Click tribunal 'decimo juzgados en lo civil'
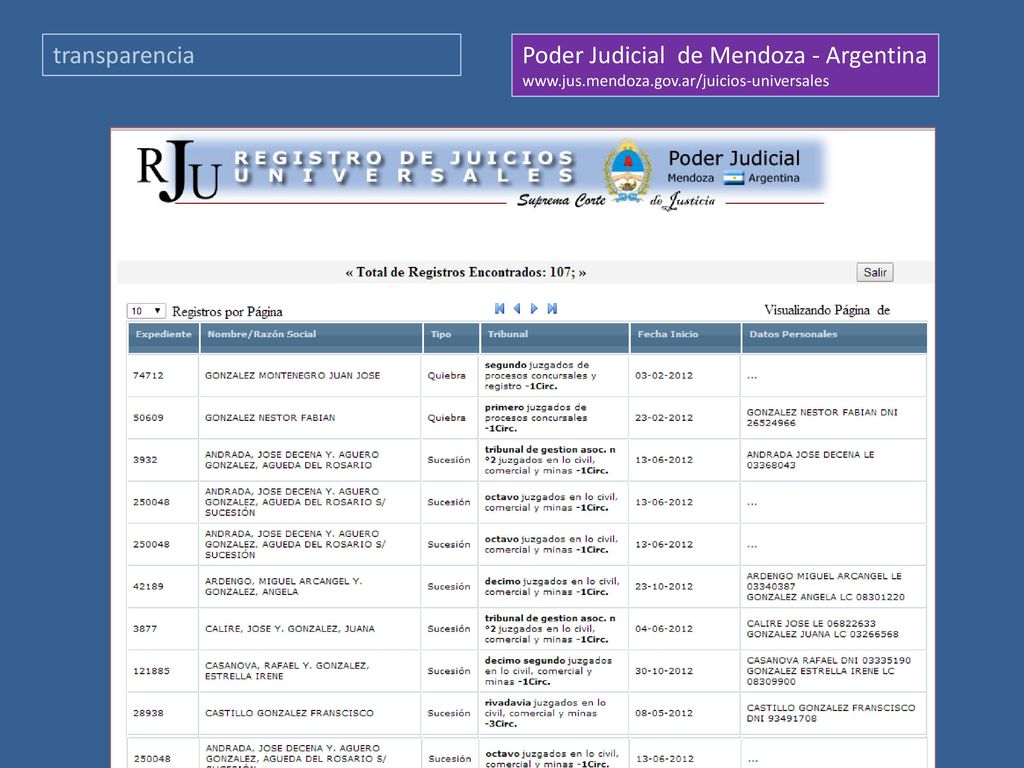 pos(552,586)
